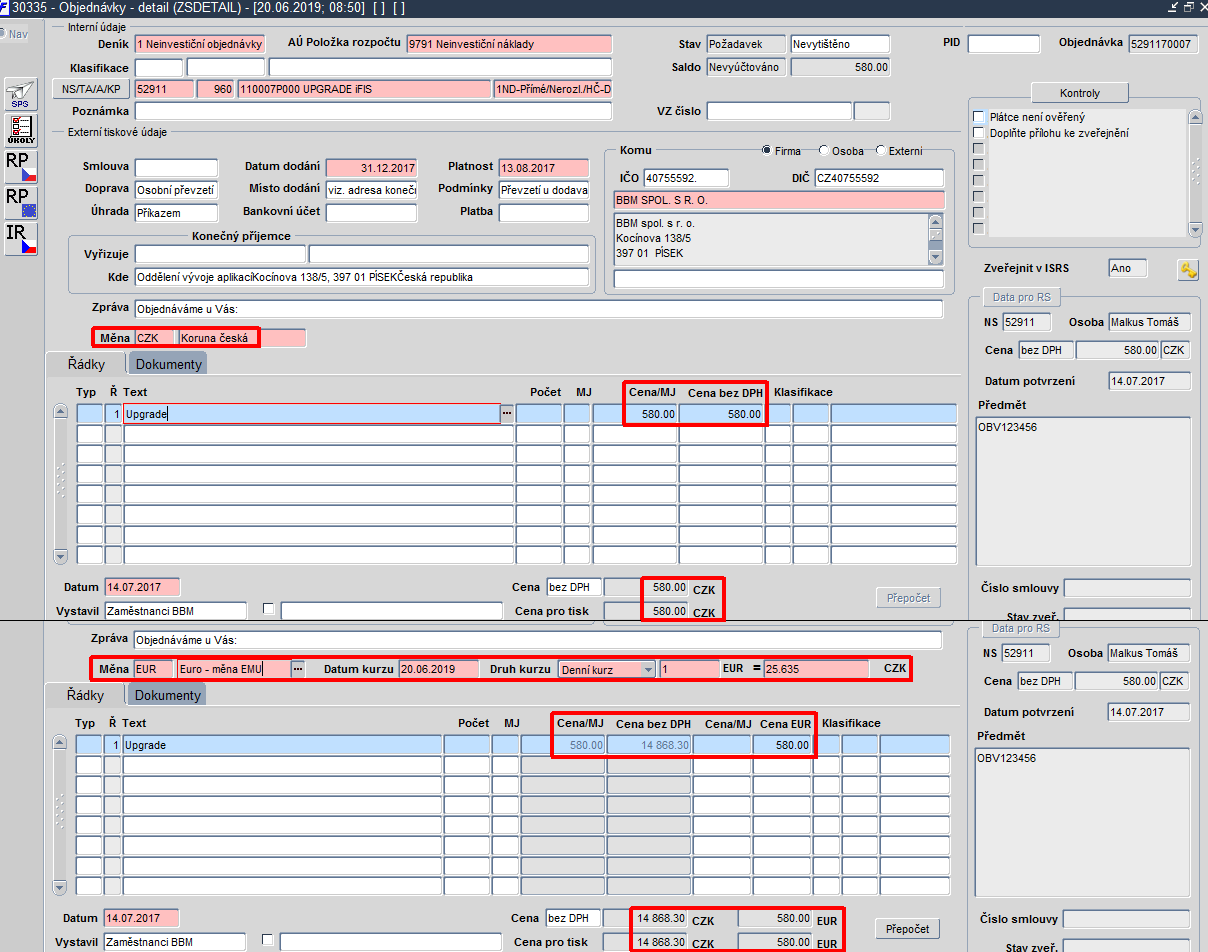Click the IR icon with Czech flag
Viewport: 1208px width, 952px height.
click(21, 238)
